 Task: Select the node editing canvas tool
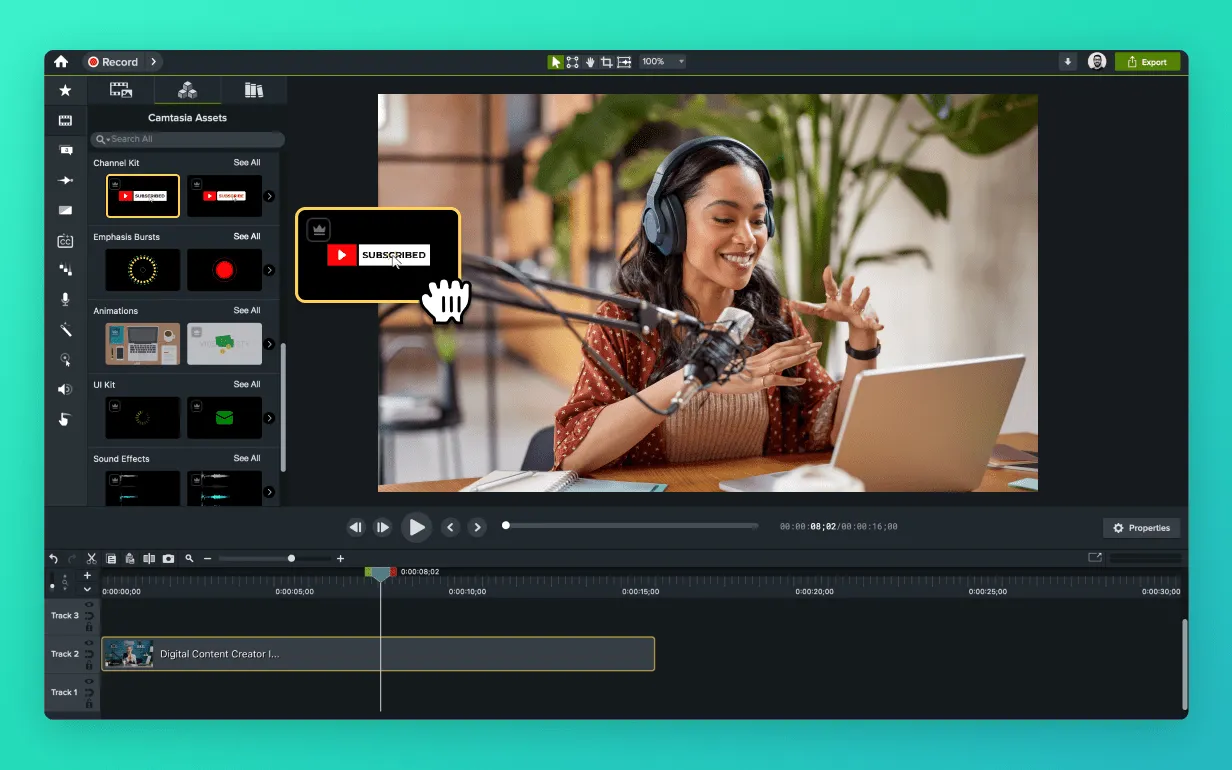click(572, 62)
